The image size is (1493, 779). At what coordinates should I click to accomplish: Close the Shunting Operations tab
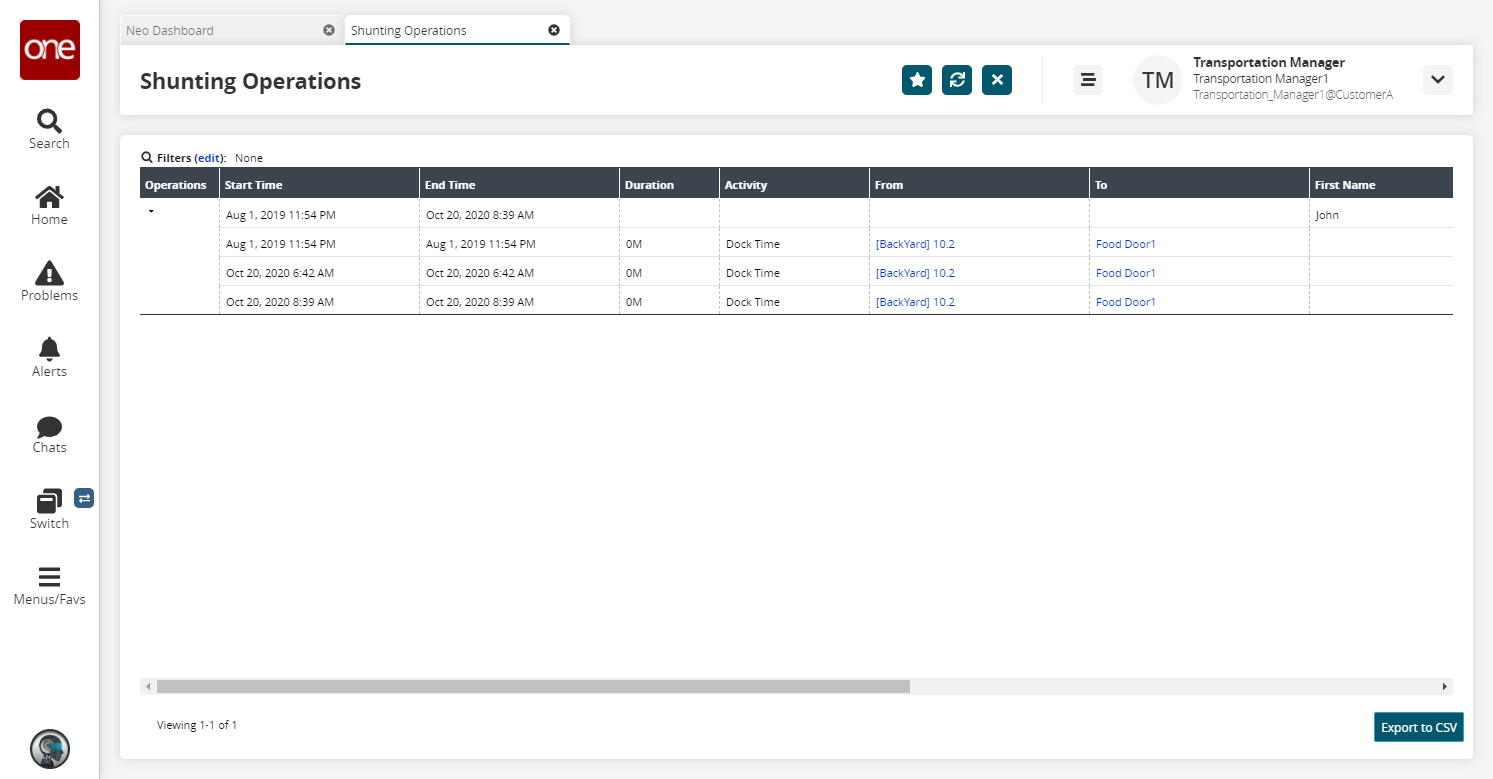click(x=554, y=30)
